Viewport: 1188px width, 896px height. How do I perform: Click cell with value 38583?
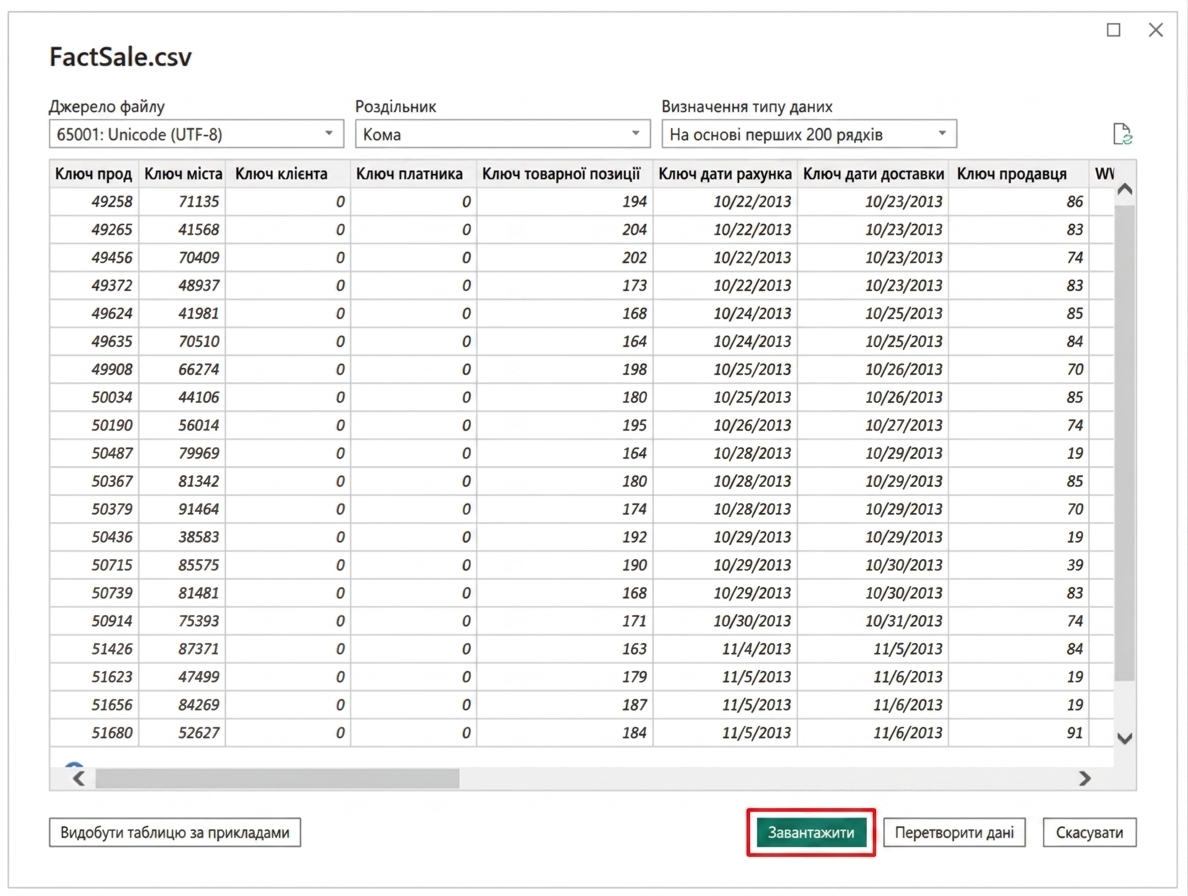tap(183, 538)
